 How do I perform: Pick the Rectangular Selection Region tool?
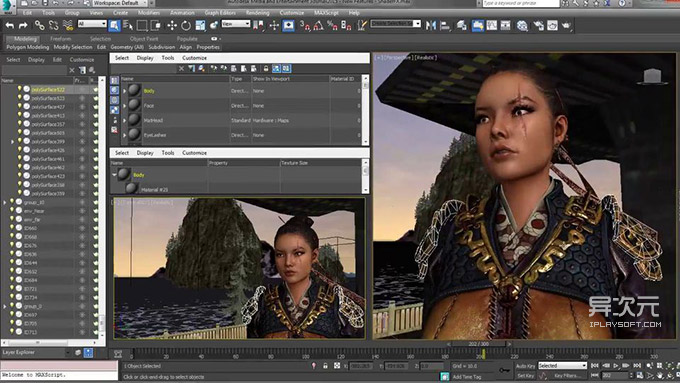pyautogui.click(x=142, y=26)
